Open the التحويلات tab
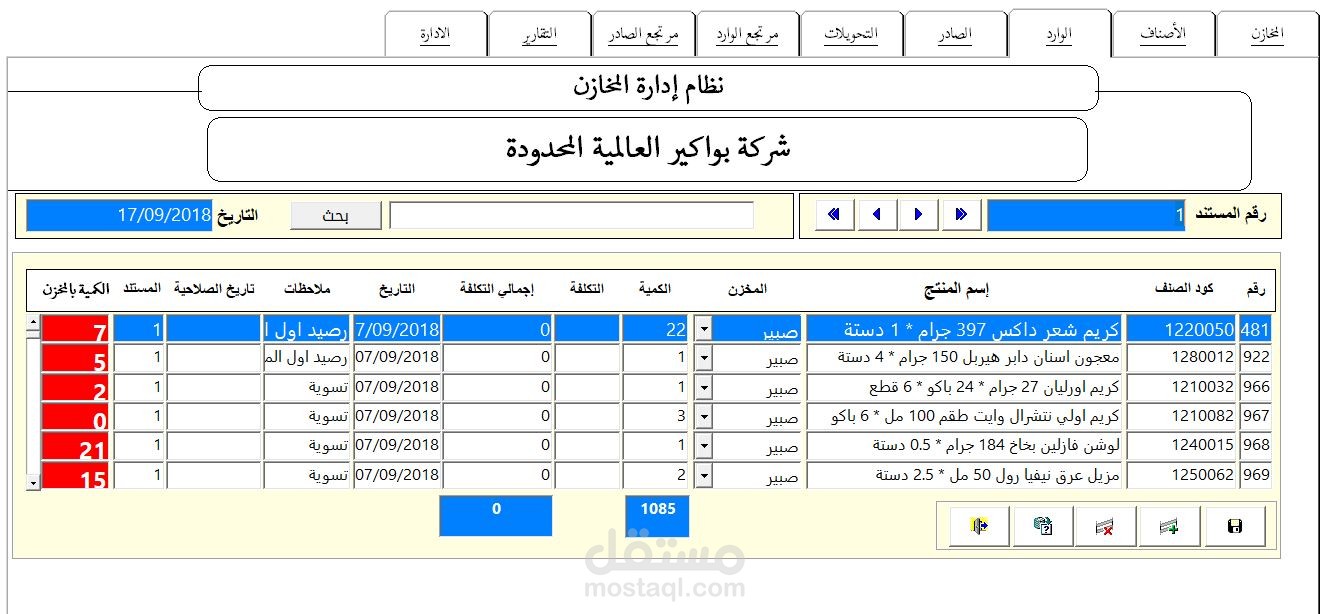Screen dimensions: 1330x614 tap(851, 31)
